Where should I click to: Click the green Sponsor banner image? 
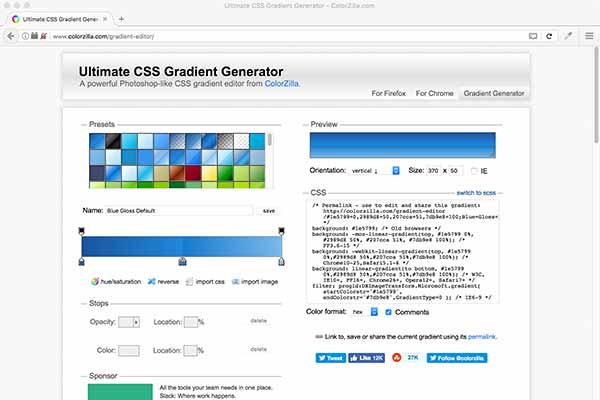tap(120, 392)
